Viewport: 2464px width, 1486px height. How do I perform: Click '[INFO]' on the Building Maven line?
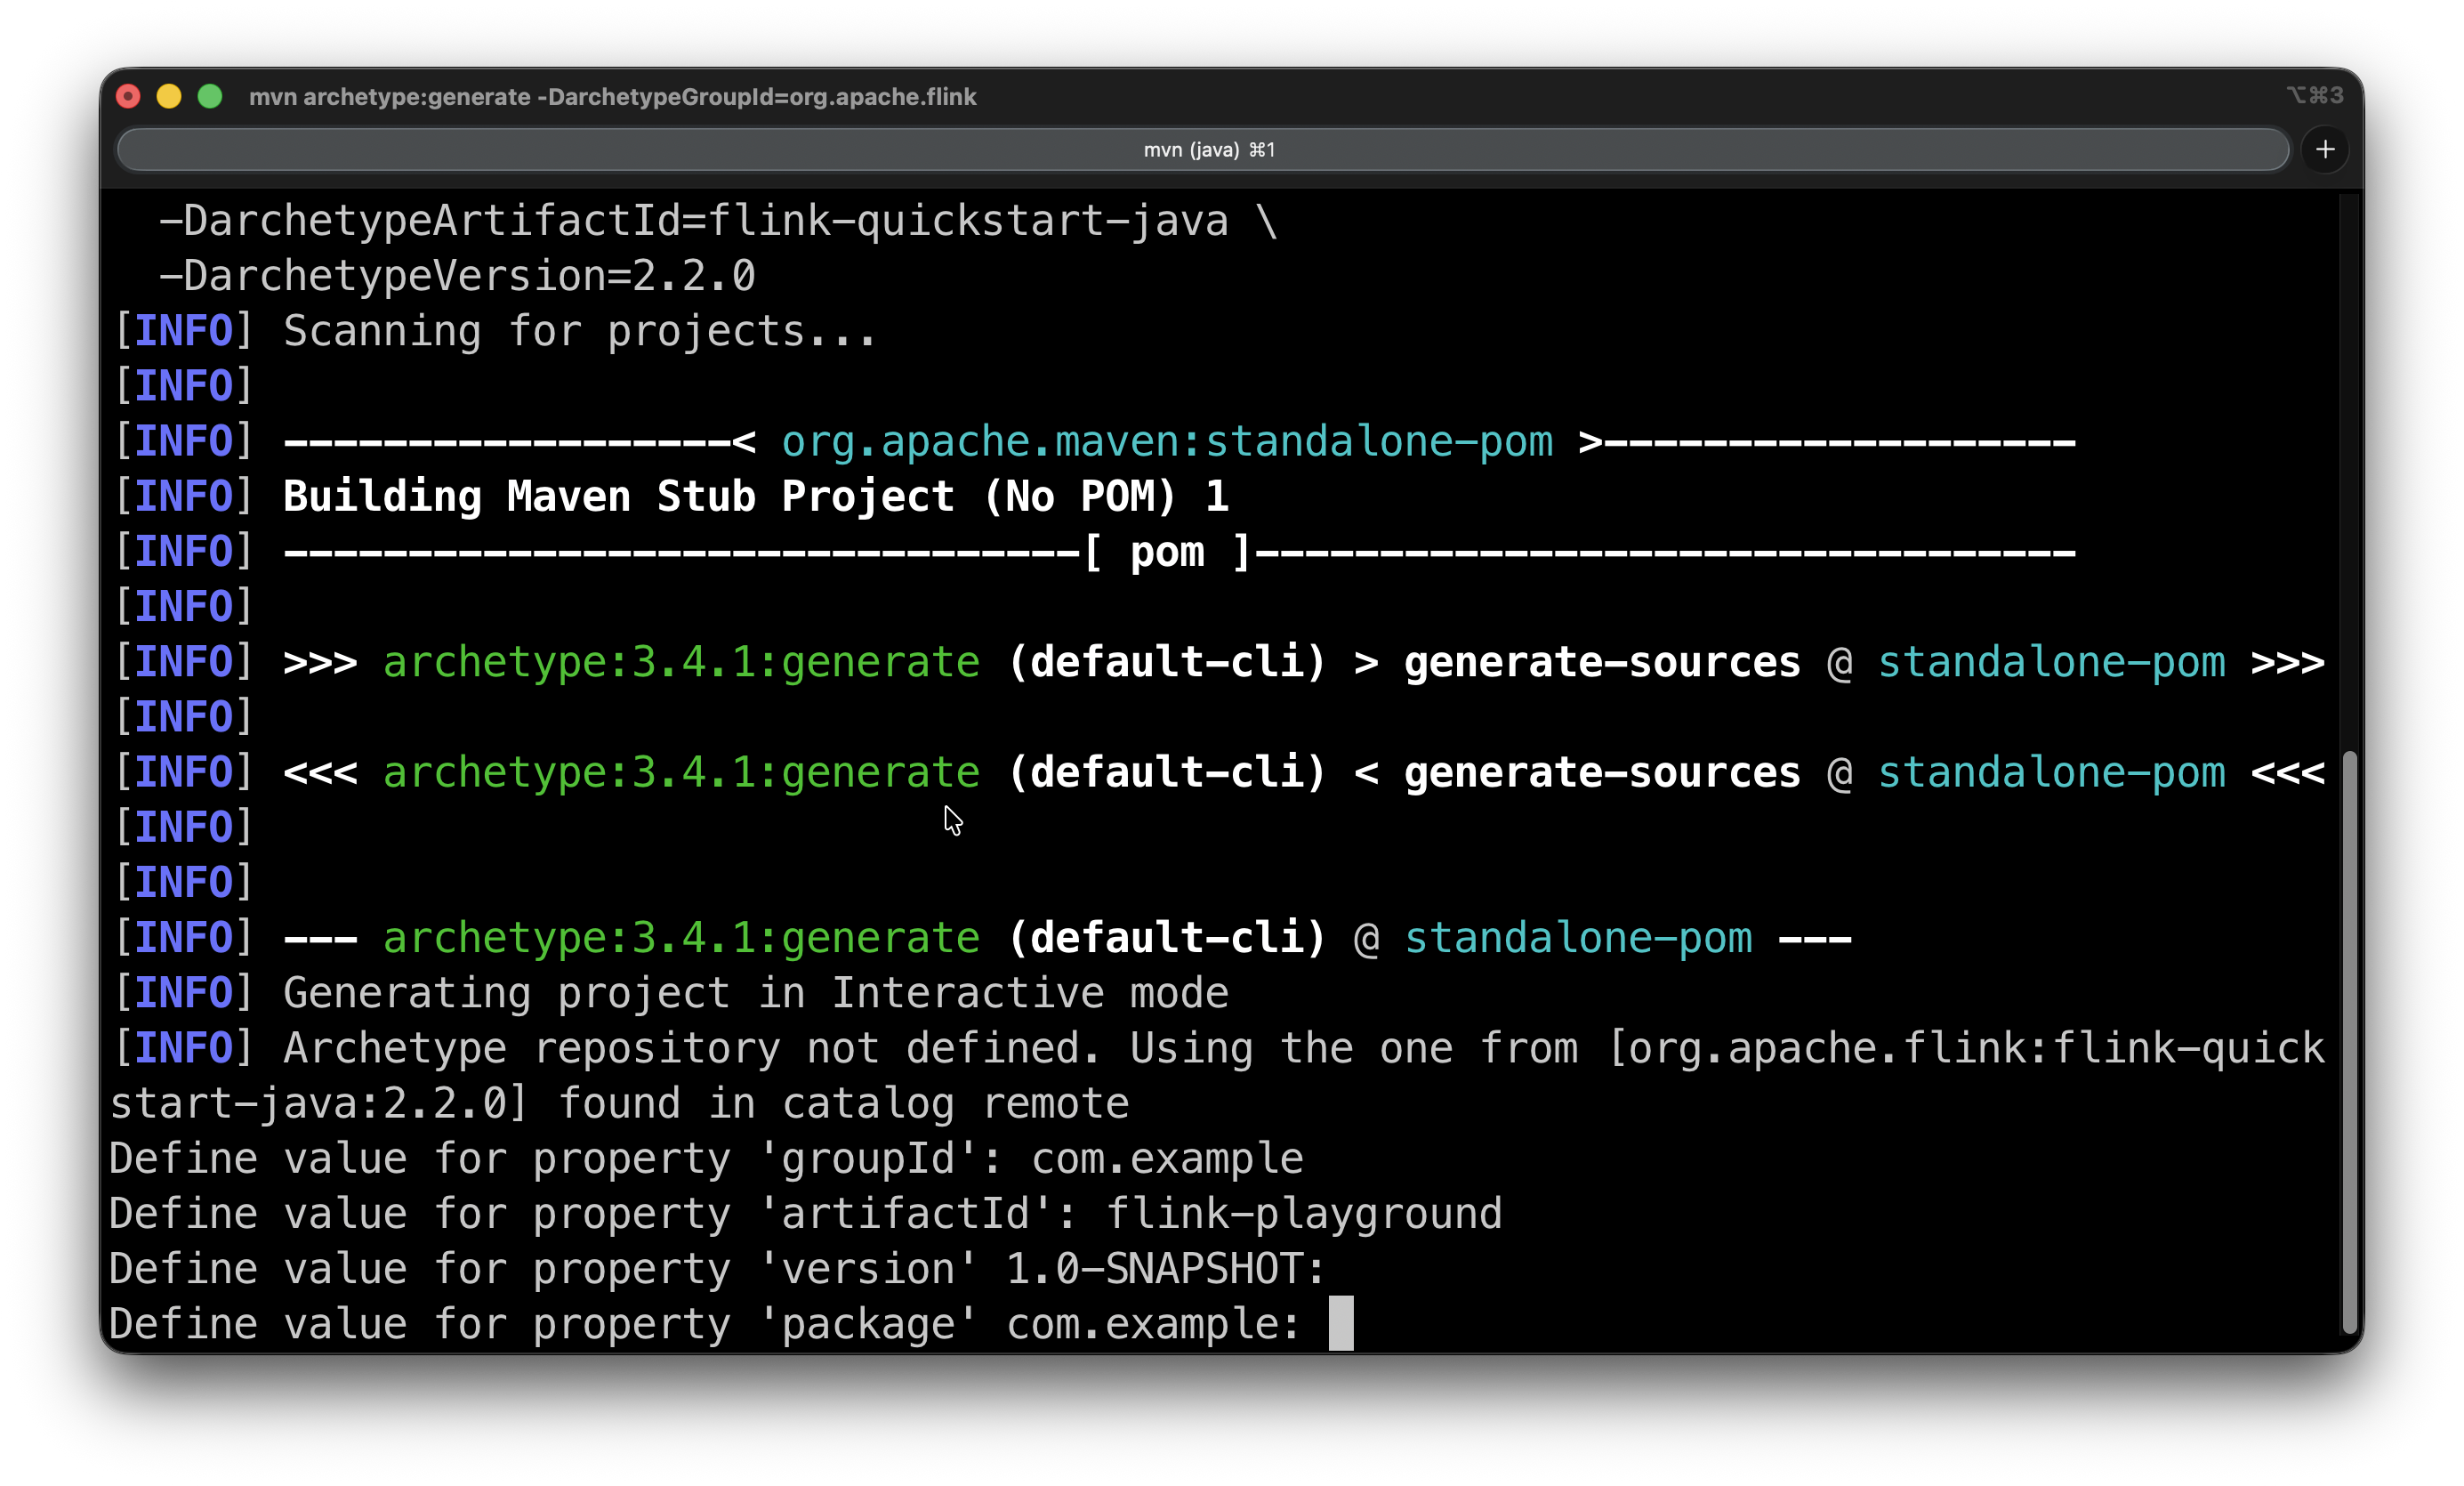coord(184,497)
